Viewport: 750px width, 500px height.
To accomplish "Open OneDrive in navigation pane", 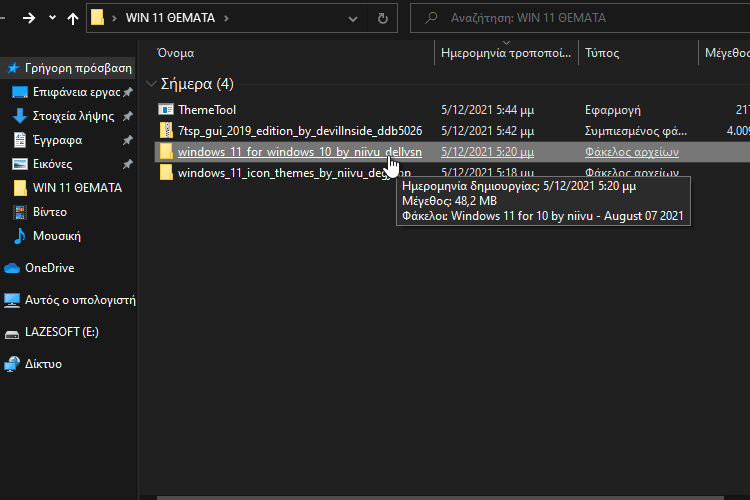I will 49,267.
